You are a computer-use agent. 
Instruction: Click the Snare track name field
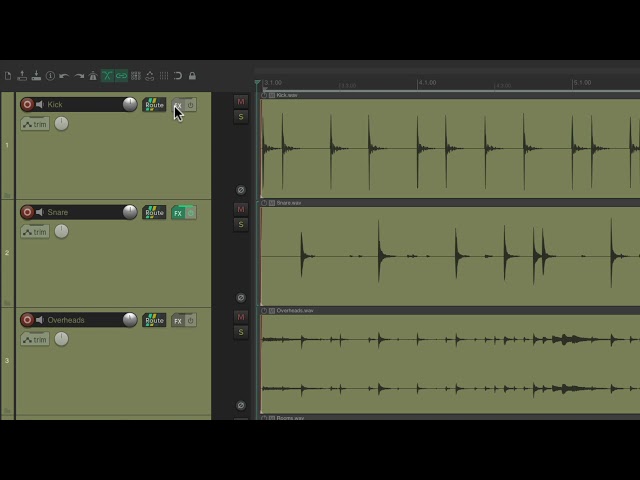pyautogui.click(x=84, y=212)
